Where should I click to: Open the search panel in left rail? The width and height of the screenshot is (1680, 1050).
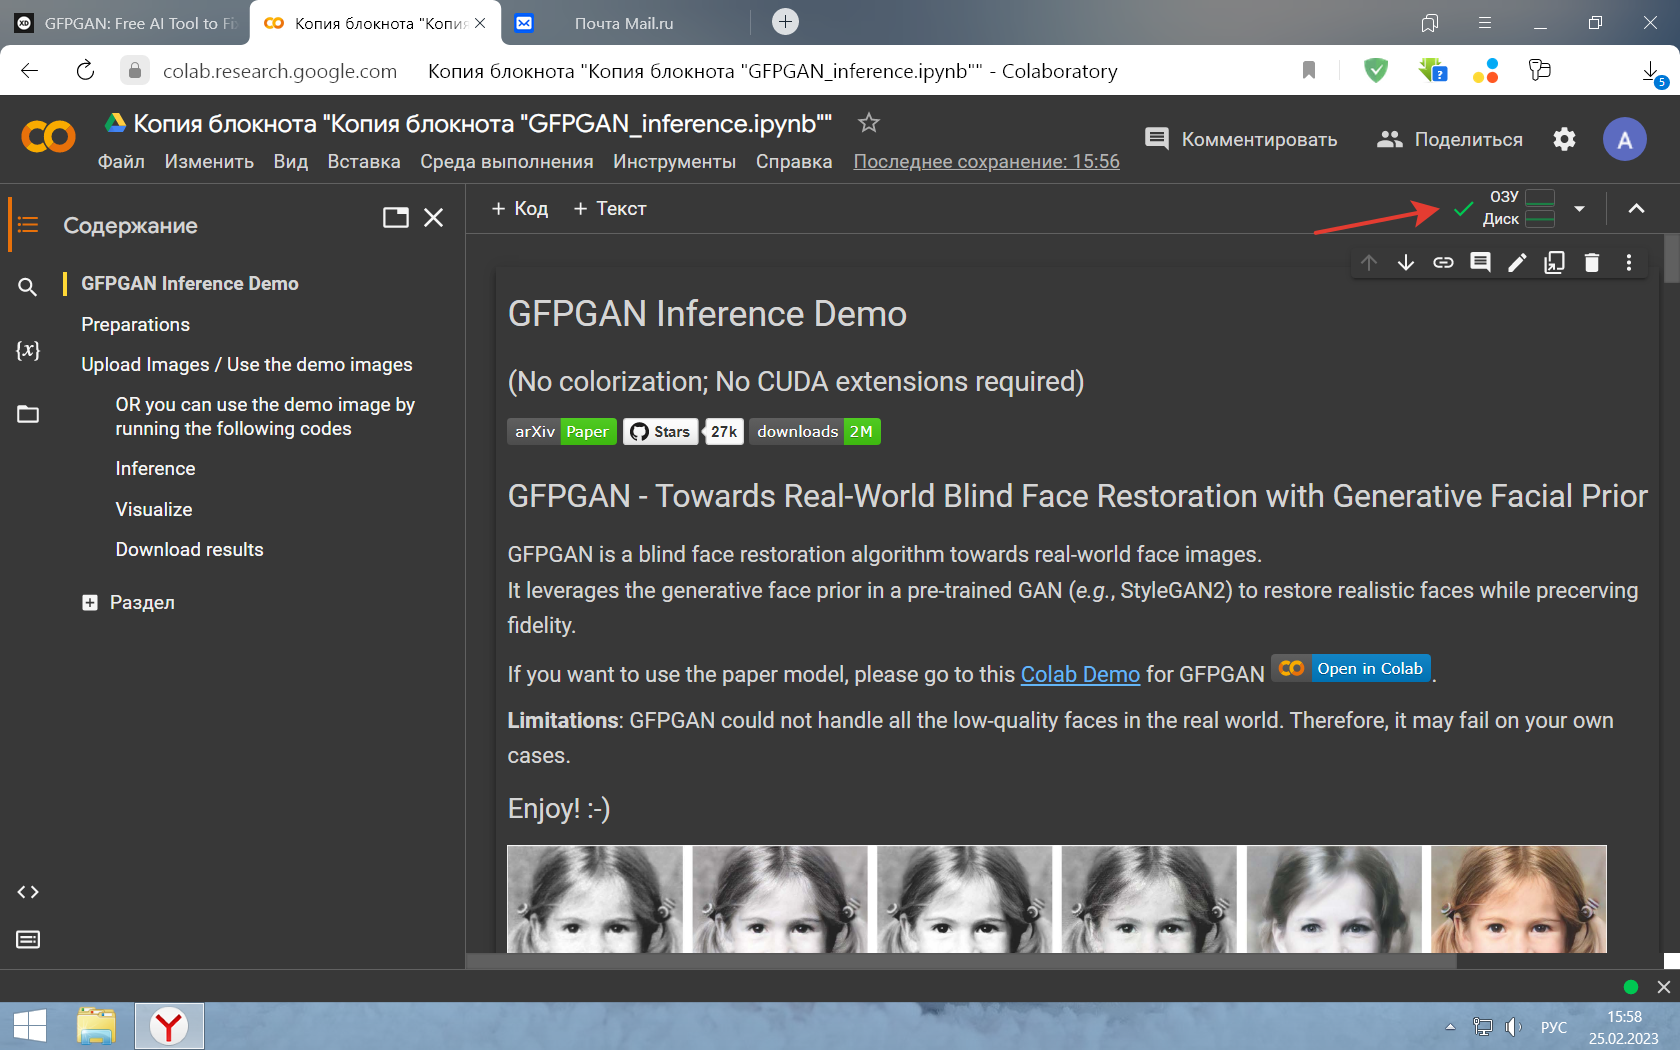tap(28, 287)
